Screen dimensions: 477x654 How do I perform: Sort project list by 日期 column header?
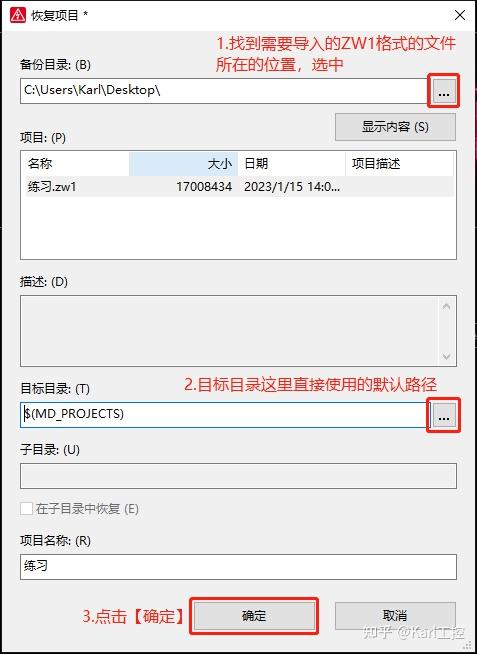pyautogui.click(x=291, y=164)
